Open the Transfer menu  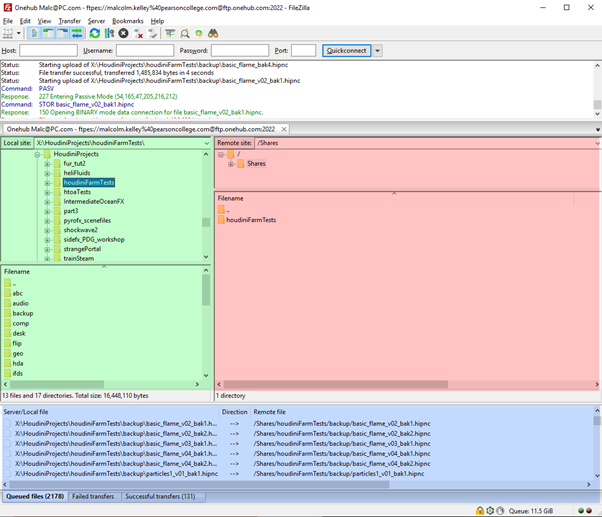point(69,21)
